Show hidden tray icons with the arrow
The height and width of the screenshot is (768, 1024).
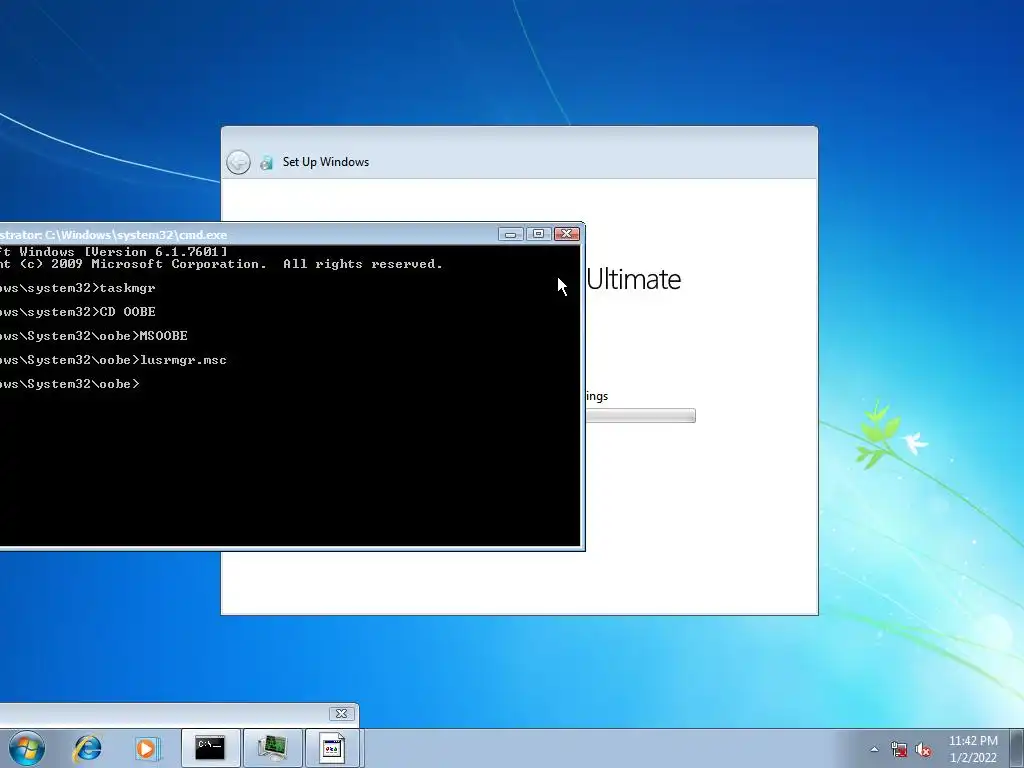tap(874, 749)
